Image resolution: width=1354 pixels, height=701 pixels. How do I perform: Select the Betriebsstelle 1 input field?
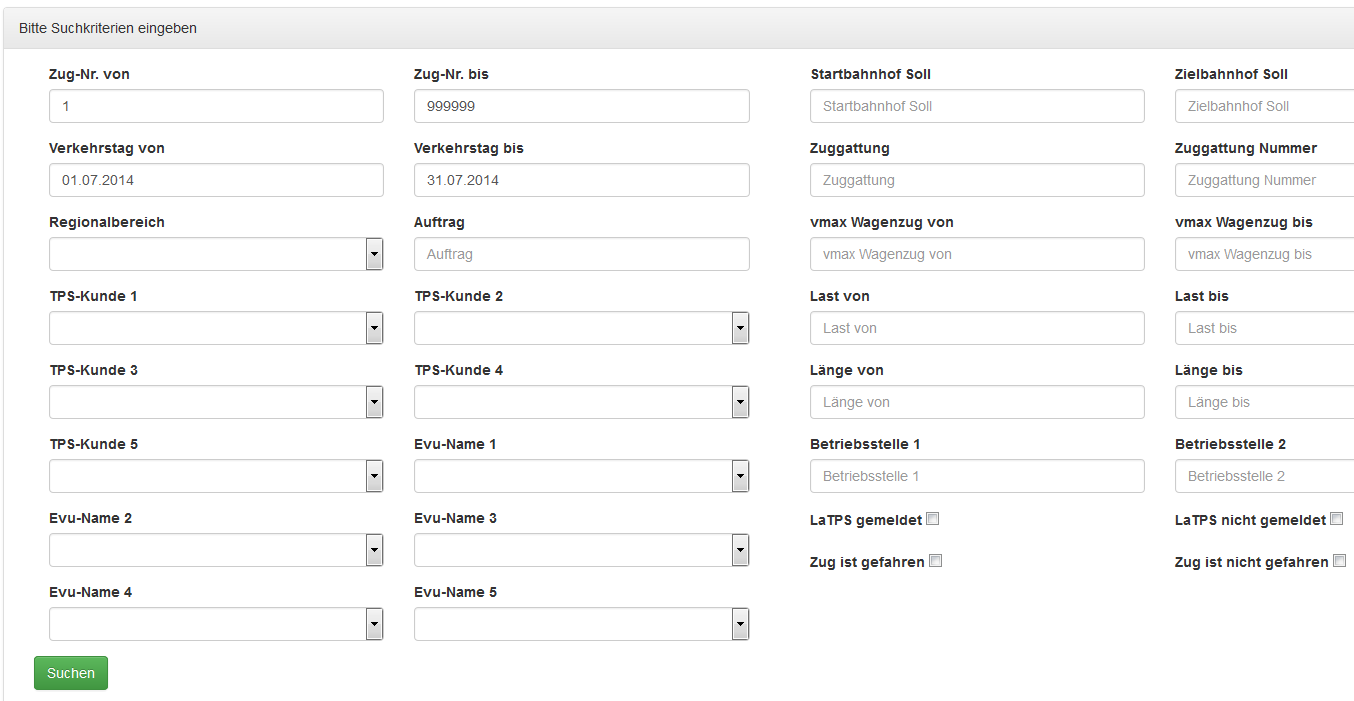tap(977, 476)
